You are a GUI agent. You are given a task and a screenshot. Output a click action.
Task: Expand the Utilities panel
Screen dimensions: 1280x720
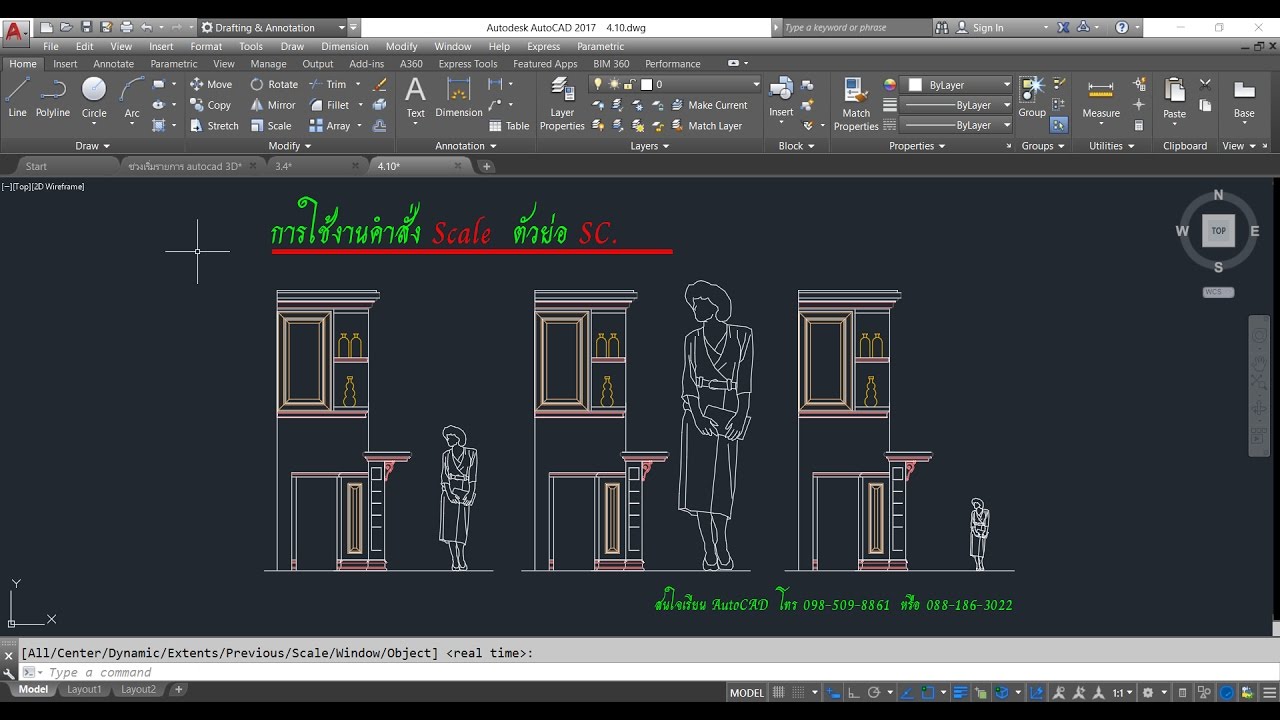(x=1112, y=146)
